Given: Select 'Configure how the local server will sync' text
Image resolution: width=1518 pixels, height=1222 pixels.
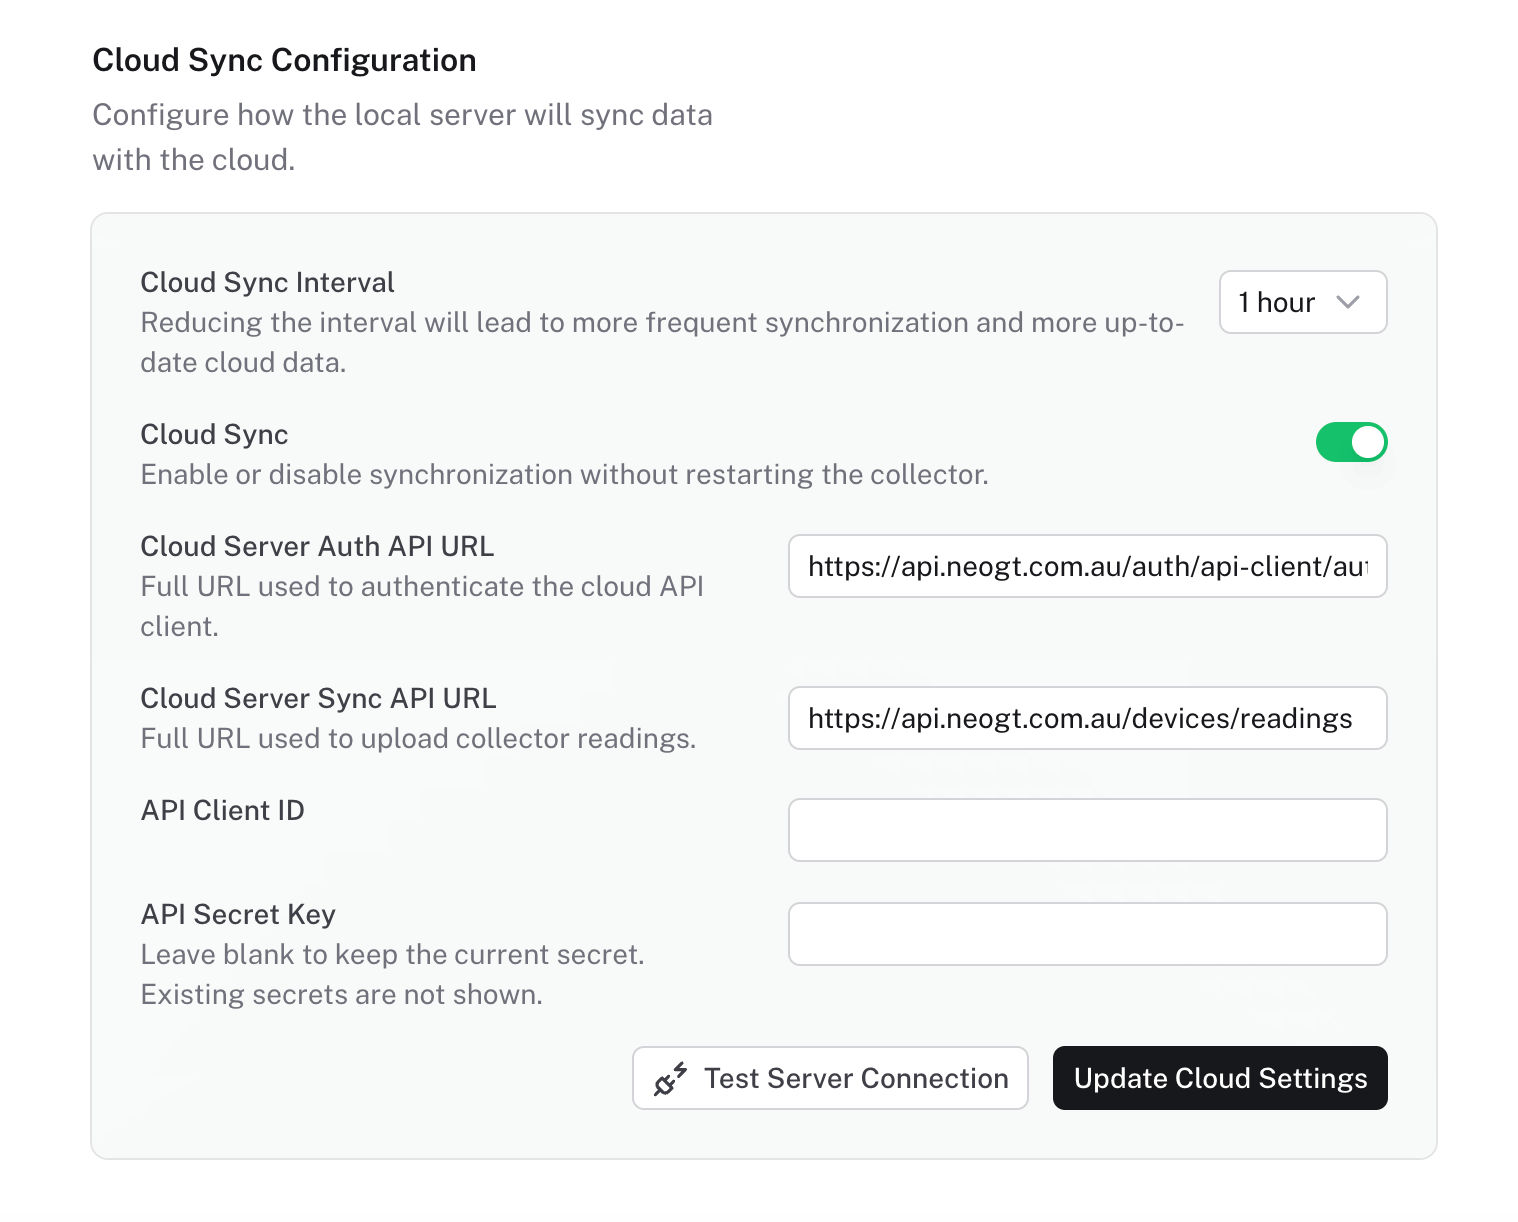Looking at the screenshot, I should [402, 137].
